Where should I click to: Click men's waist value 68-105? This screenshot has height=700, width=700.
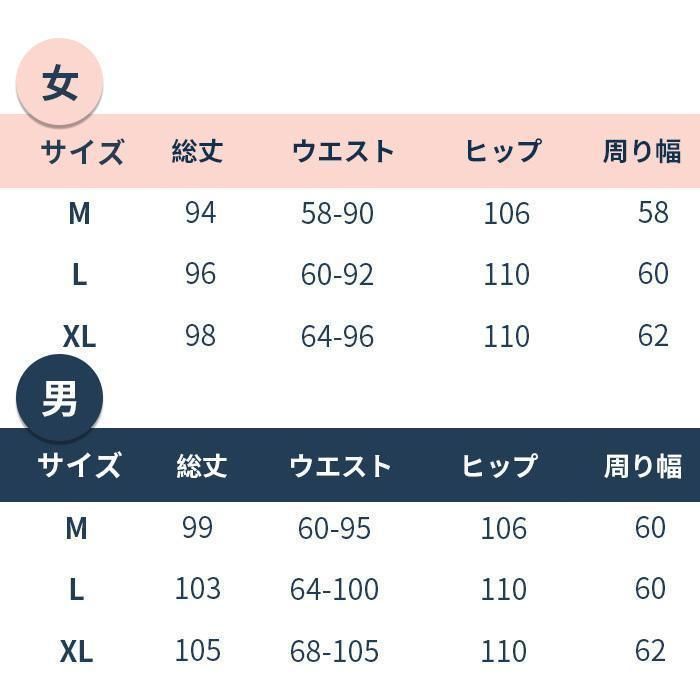pos(334,650)
